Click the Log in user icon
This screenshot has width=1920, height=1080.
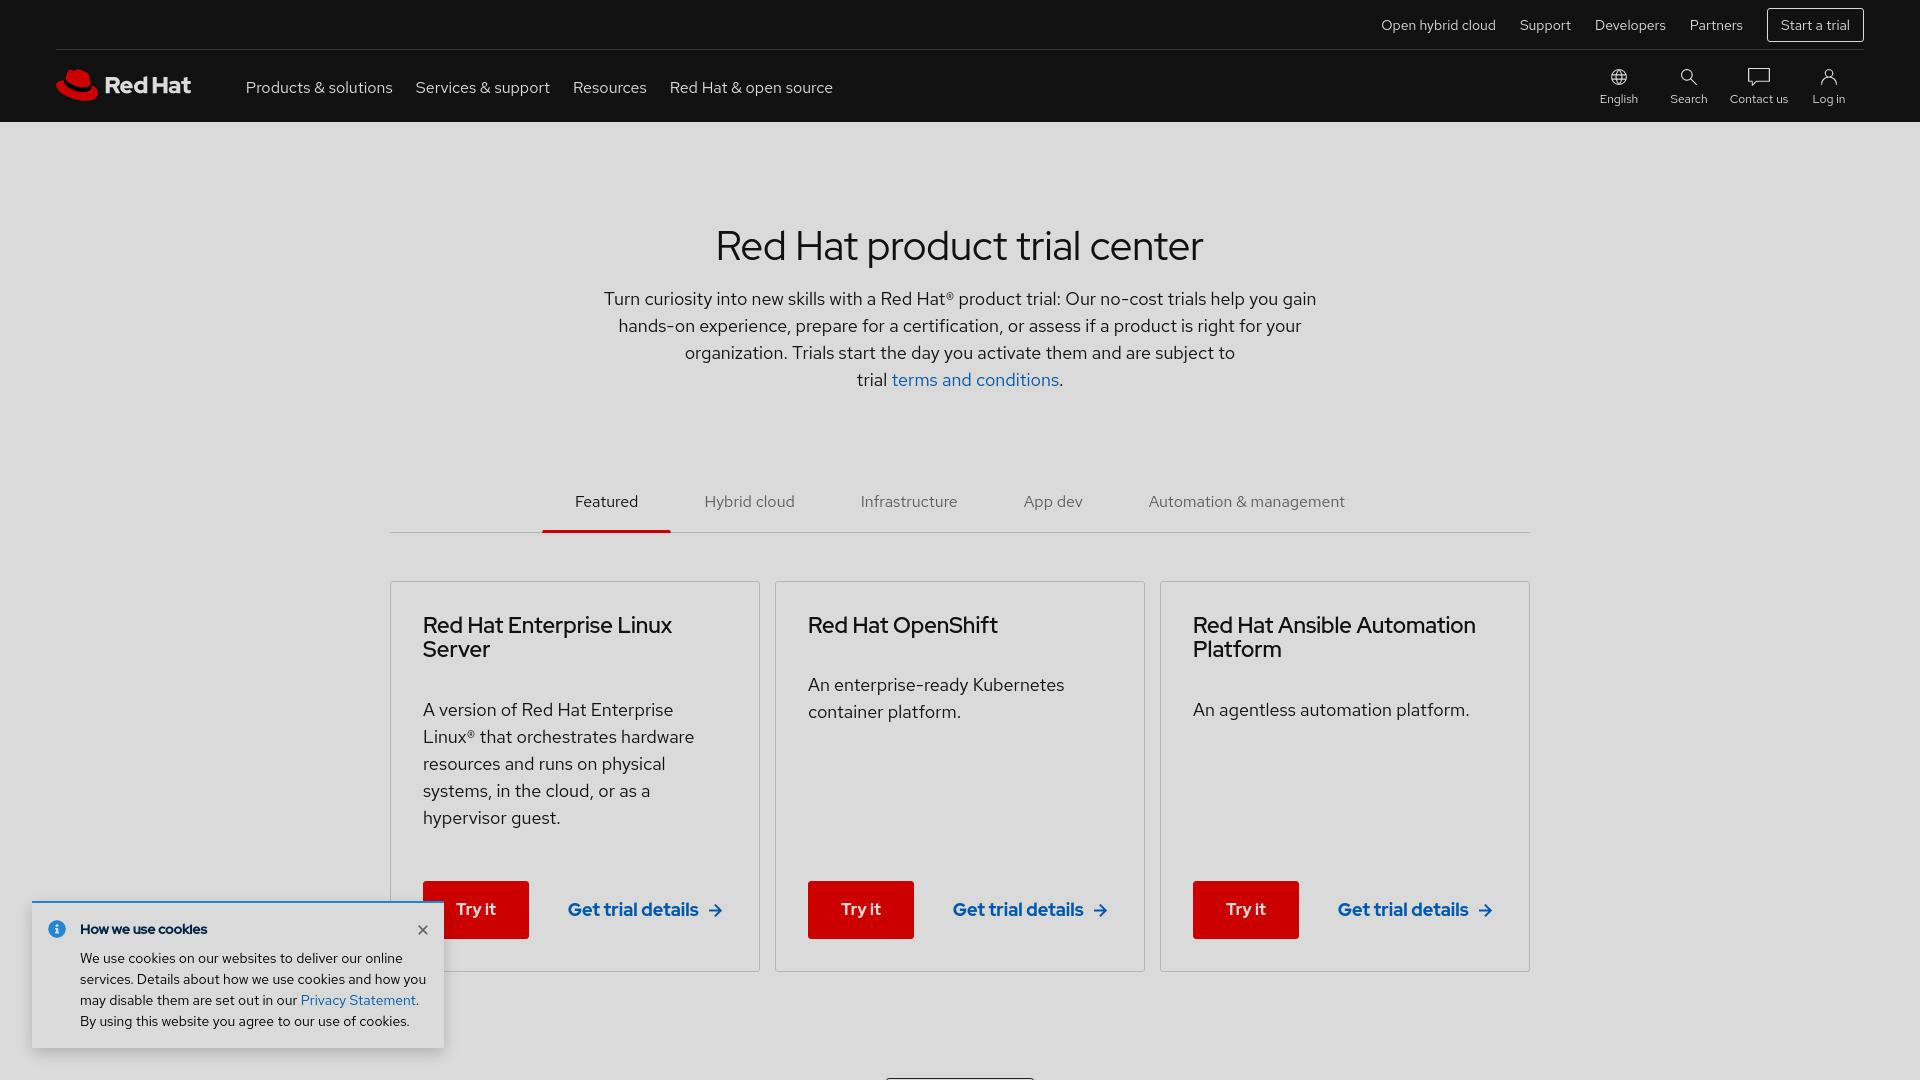pos(1828,77)
